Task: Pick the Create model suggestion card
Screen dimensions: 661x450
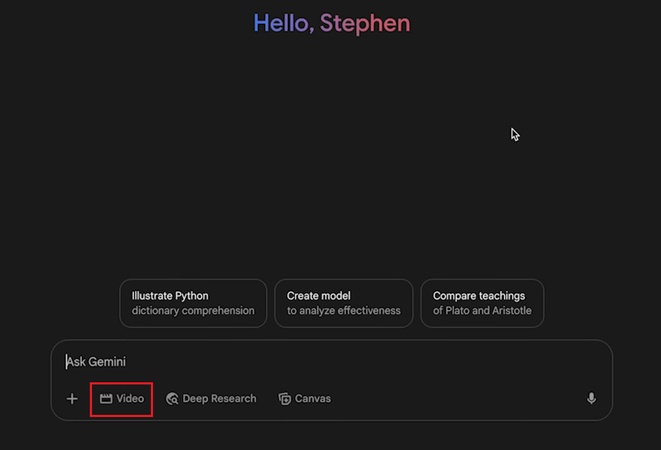Action: coord(344,303)
